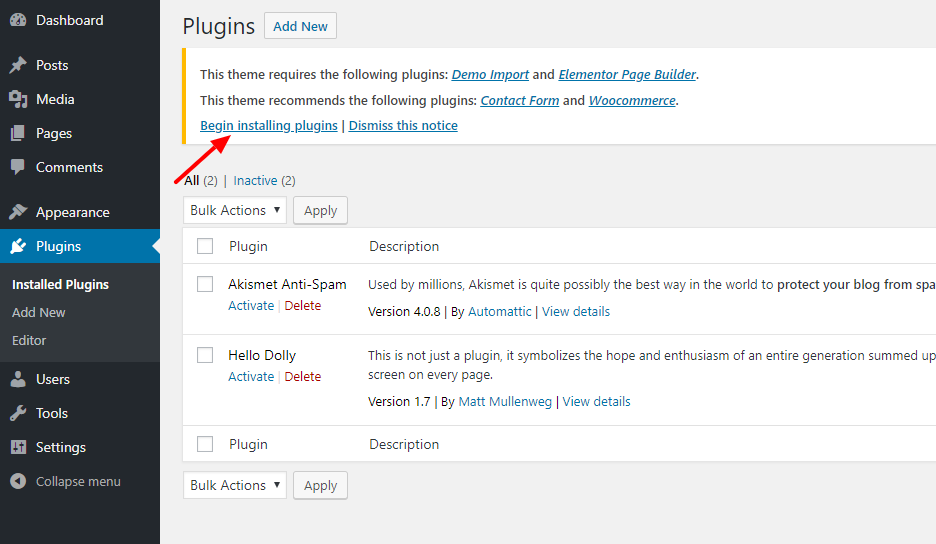Open the Settings menu
The width and height of the screenshot is (936, 544).
(80, 447)
